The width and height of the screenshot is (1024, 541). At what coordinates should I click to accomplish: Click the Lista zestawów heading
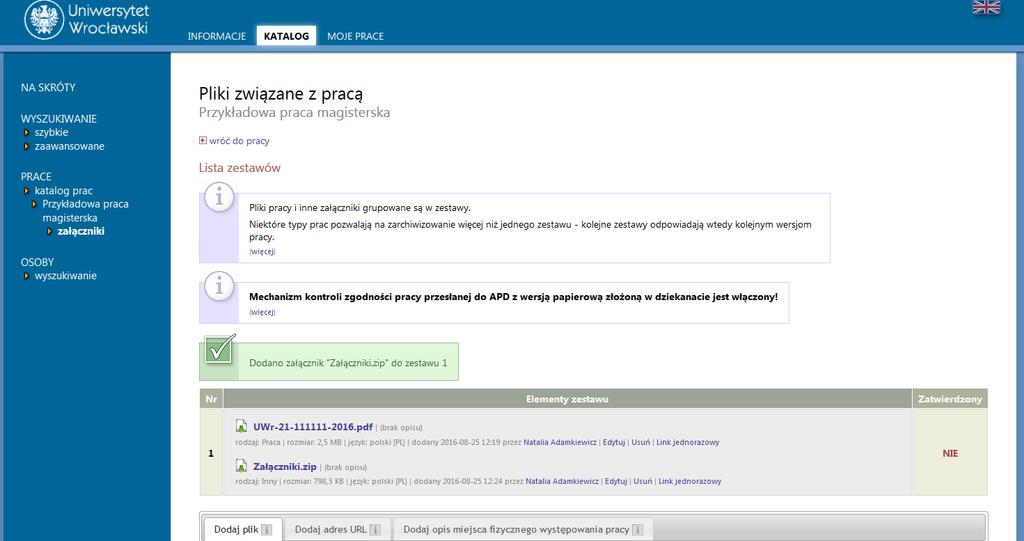point(240,168)
